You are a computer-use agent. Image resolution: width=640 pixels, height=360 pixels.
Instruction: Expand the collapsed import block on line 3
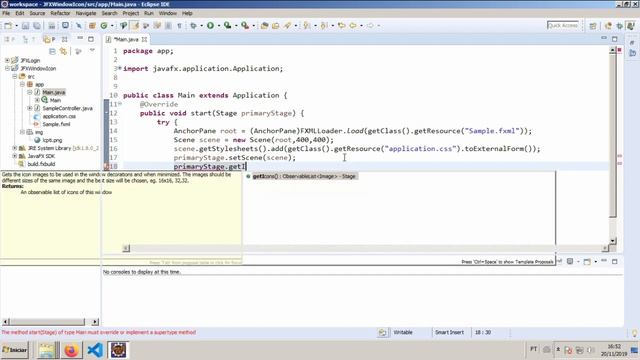coord(120,68)
